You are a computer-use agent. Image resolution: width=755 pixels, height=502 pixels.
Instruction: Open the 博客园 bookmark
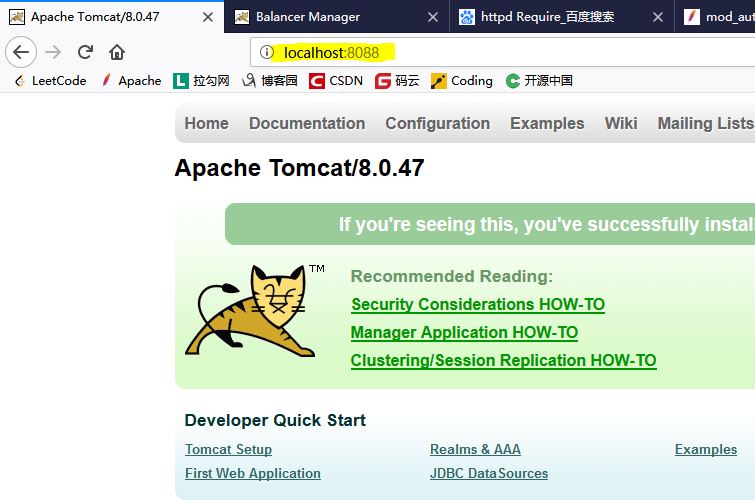pos(270,81)
